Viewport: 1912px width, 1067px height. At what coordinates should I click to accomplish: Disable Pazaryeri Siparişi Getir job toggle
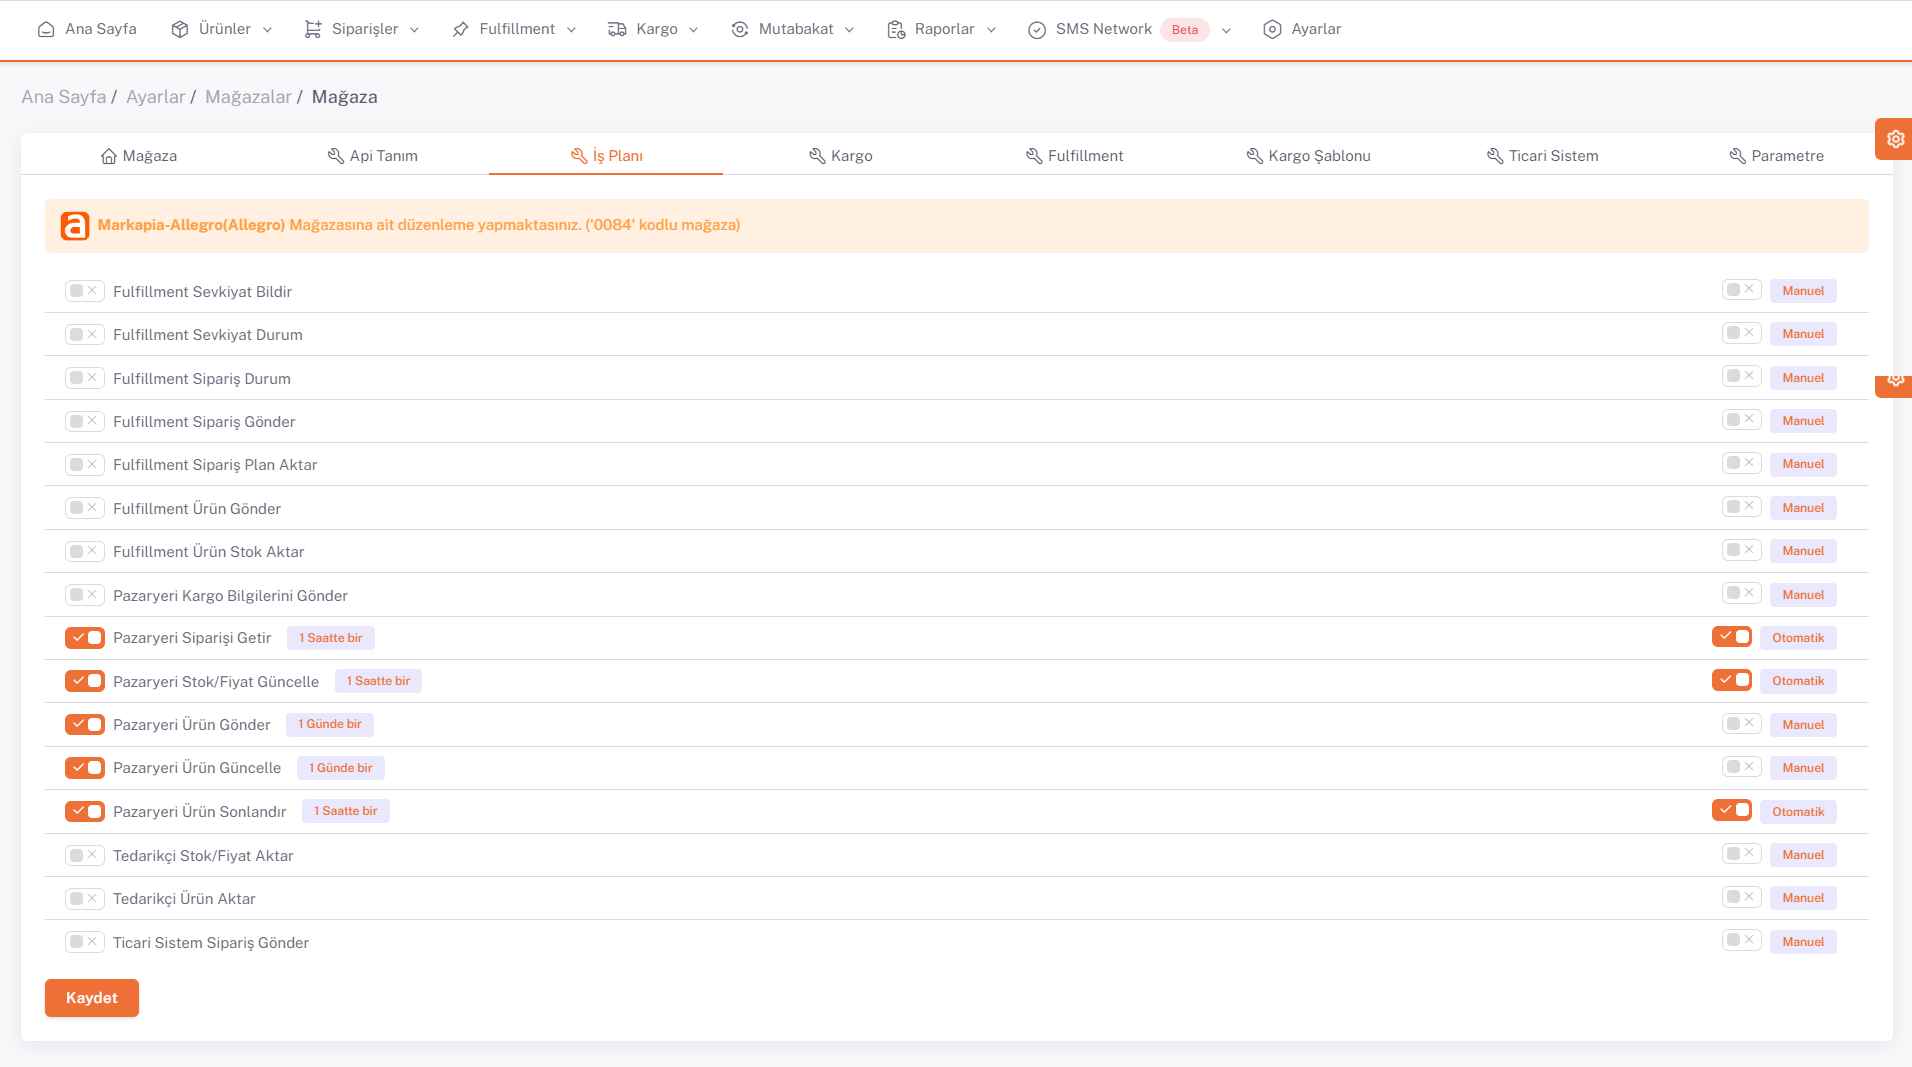[85, 638]
